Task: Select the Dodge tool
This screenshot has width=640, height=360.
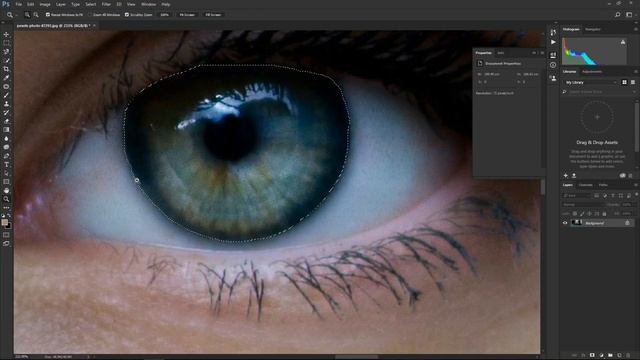Action: point(6,147)
